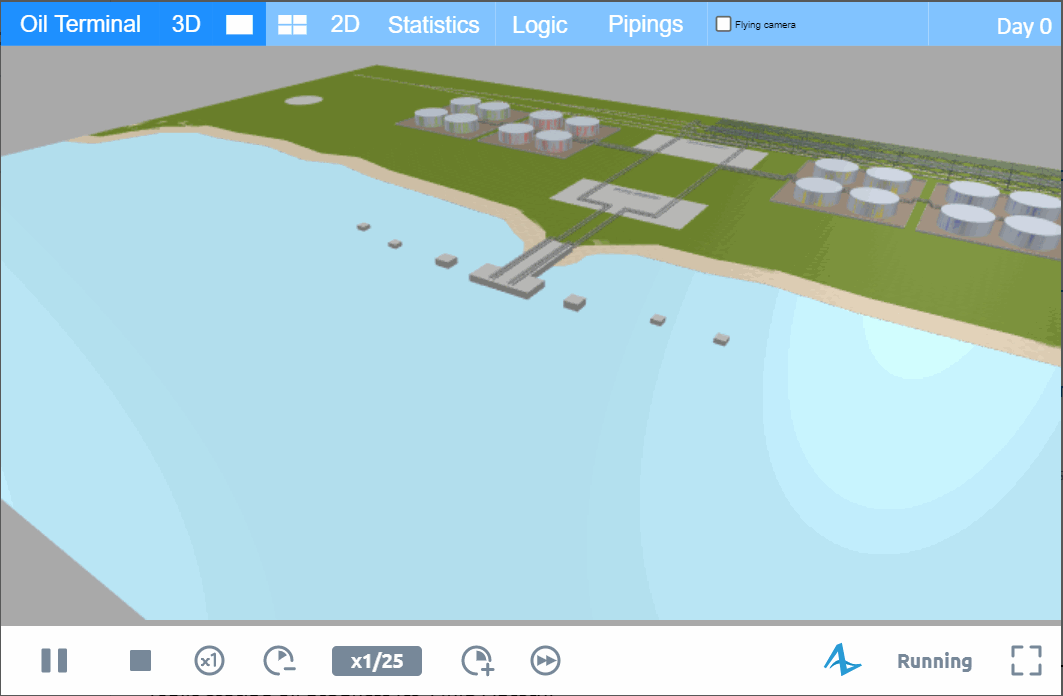Select the single-window view icon
This screenshot has height=696, width=1063.
pos(239,25)
